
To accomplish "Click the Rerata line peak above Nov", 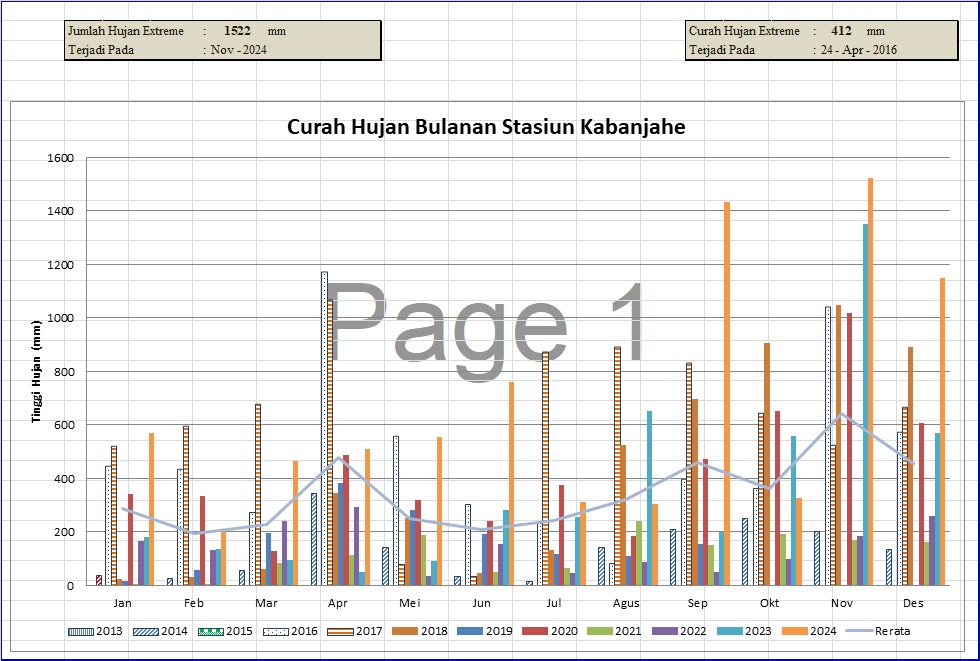I will (842, 414).
